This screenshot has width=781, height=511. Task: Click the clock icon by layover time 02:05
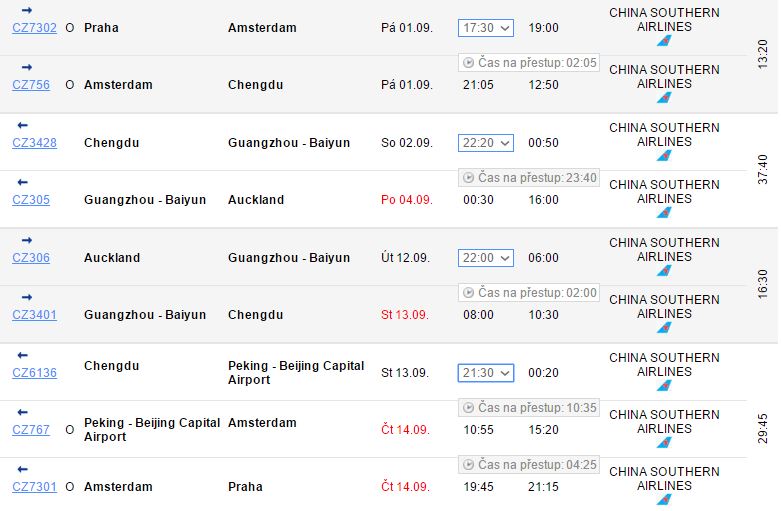(x=469, y=63)
